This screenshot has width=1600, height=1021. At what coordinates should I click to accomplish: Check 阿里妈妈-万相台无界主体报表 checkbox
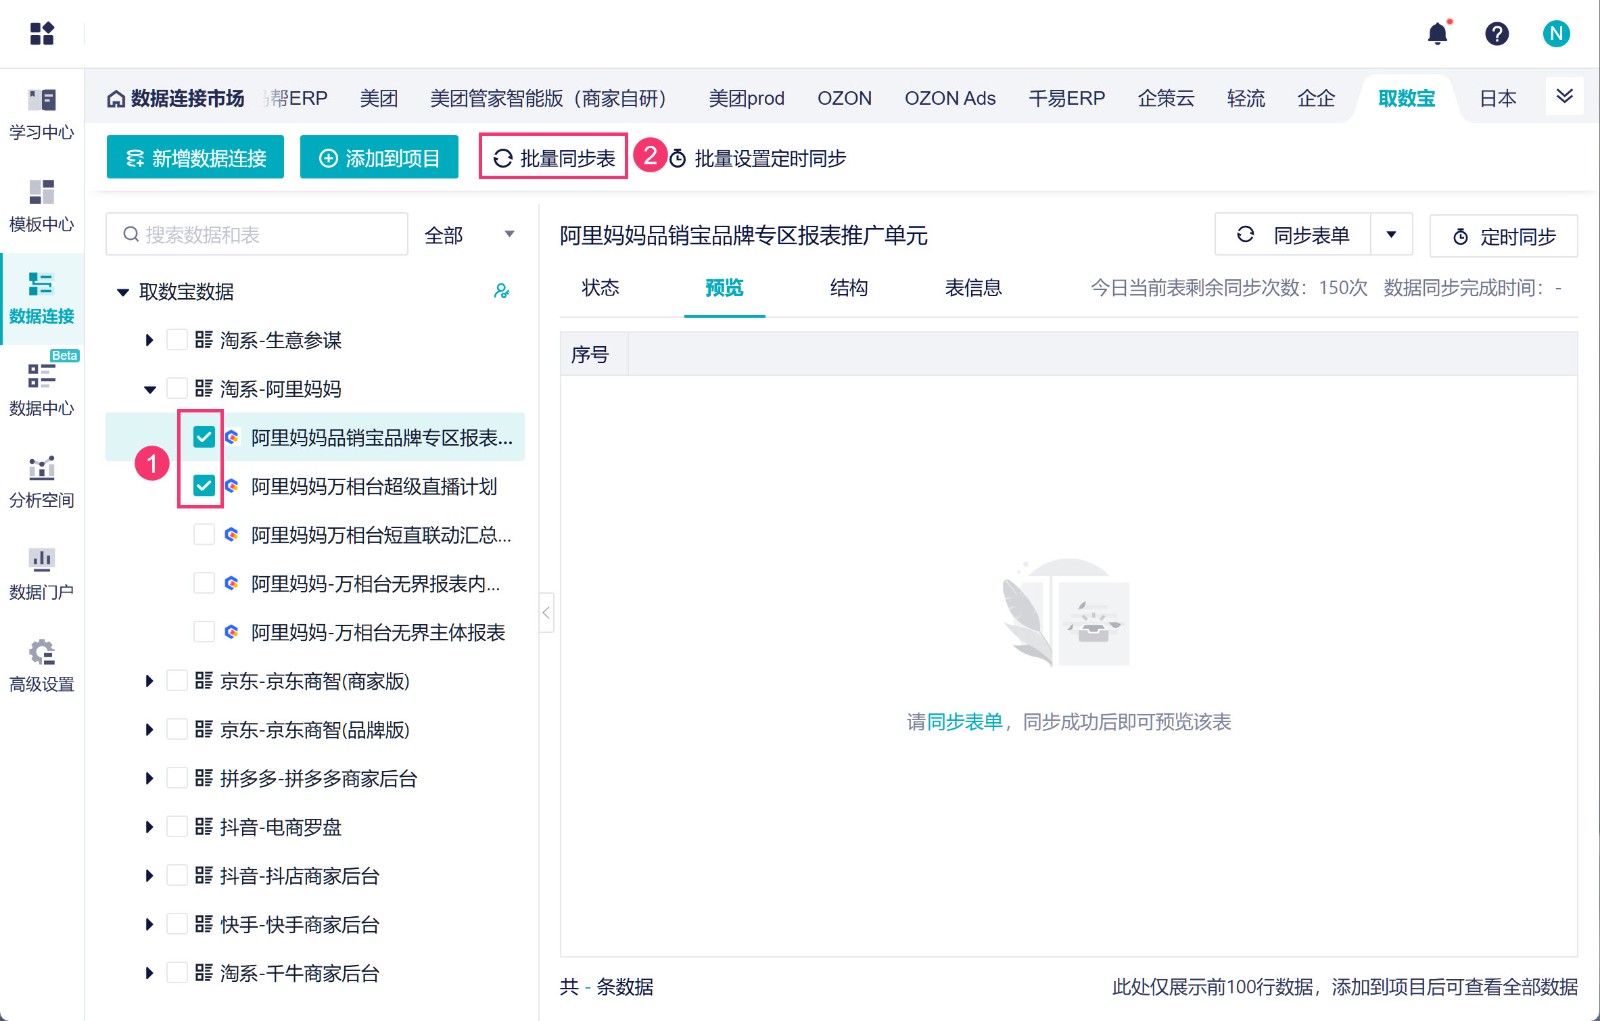[x=204, y=632]
